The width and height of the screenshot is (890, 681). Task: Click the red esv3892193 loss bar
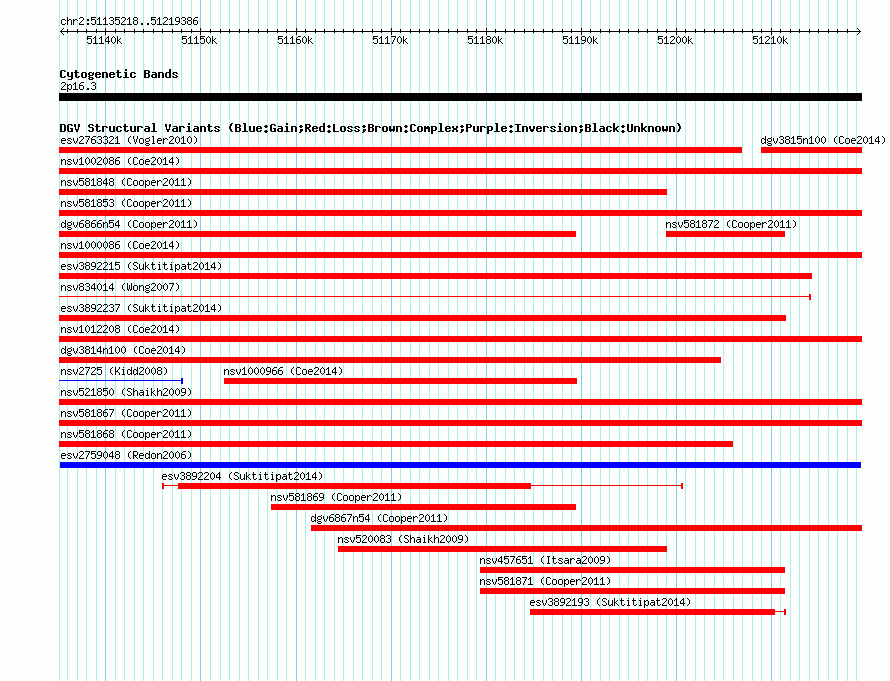658,612
